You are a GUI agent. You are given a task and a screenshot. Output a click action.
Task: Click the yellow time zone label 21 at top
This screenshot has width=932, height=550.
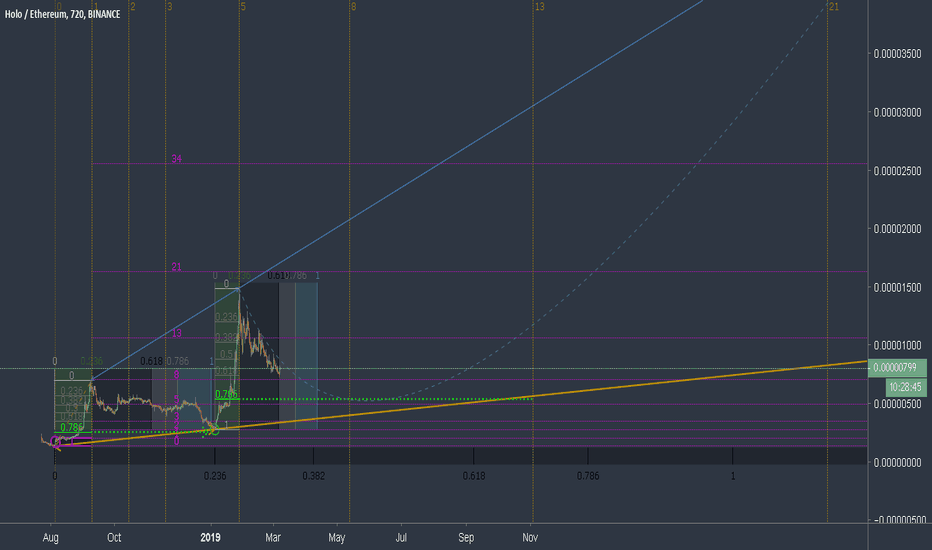(834, 7)
